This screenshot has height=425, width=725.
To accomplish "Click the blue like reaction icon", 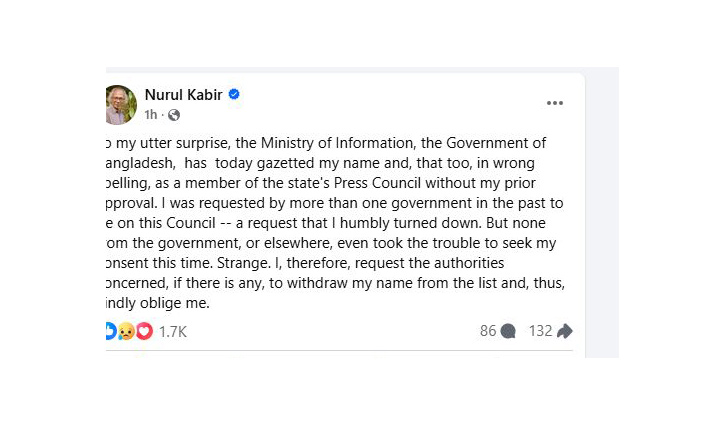I will 109,331.
